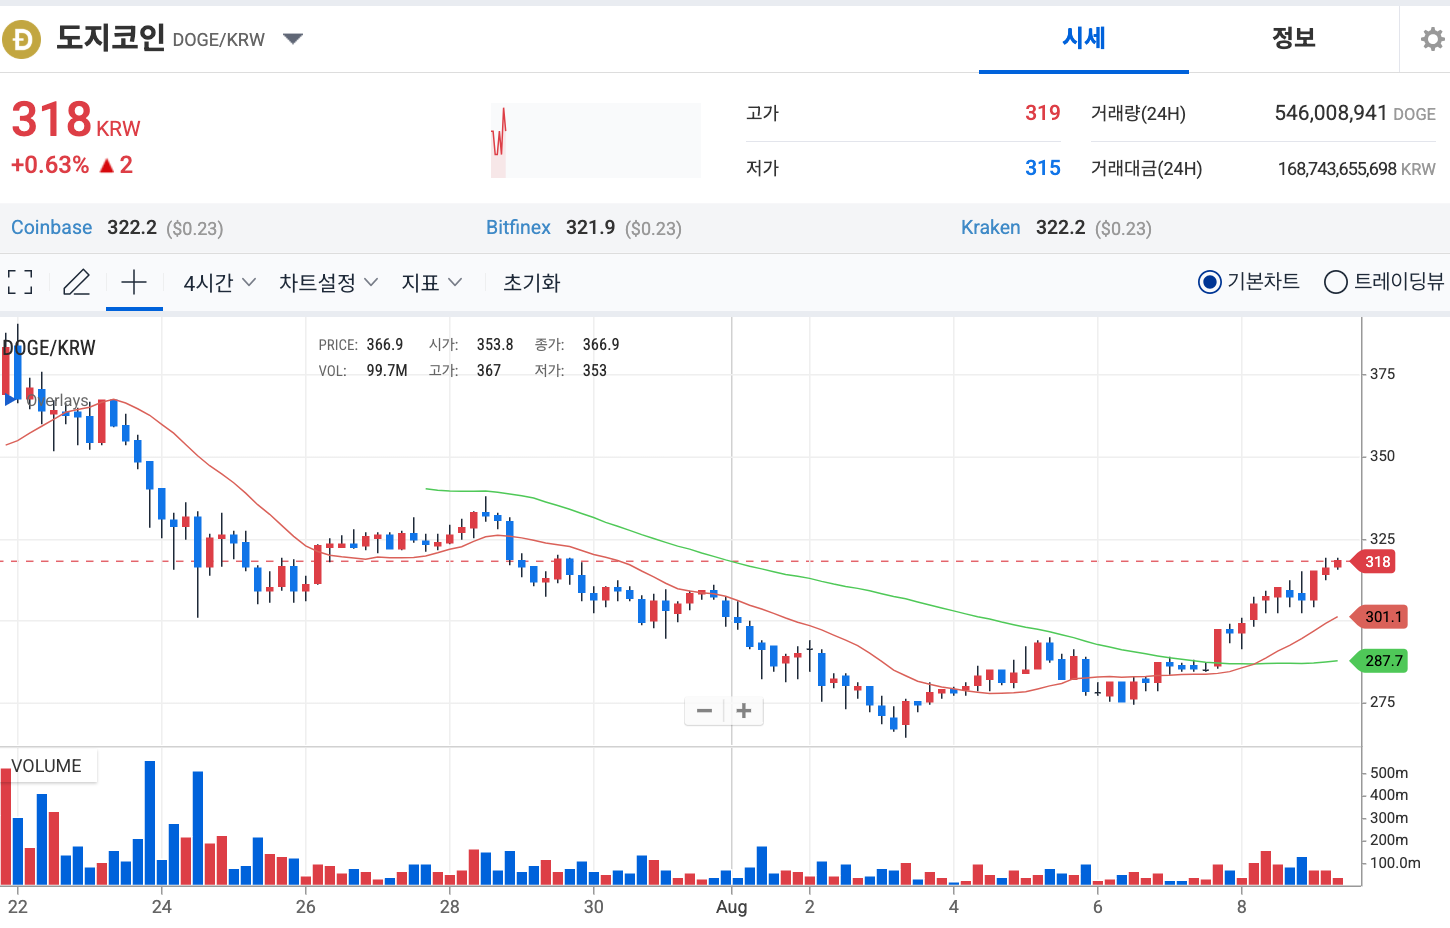1450x928 pixels.
Task: Click the 저가 value 315
Action: point(1042,168)
